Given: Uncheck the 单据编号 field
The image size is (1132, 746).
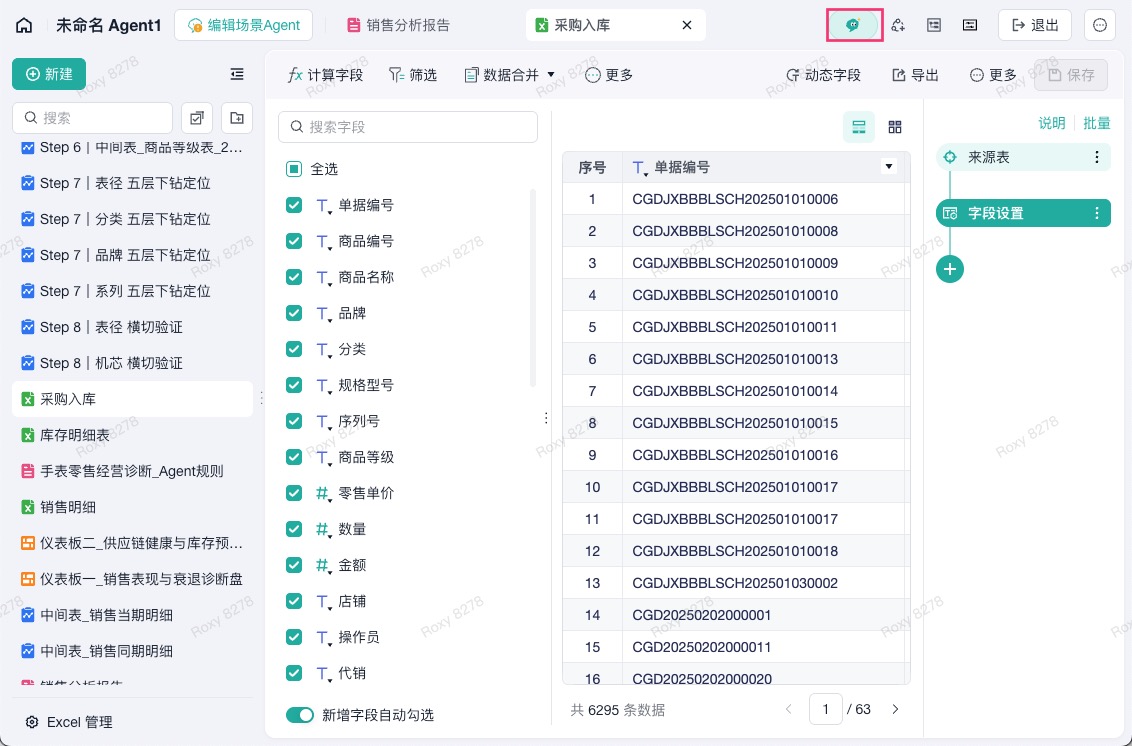Looking at the screenshot, I should 294,205.
